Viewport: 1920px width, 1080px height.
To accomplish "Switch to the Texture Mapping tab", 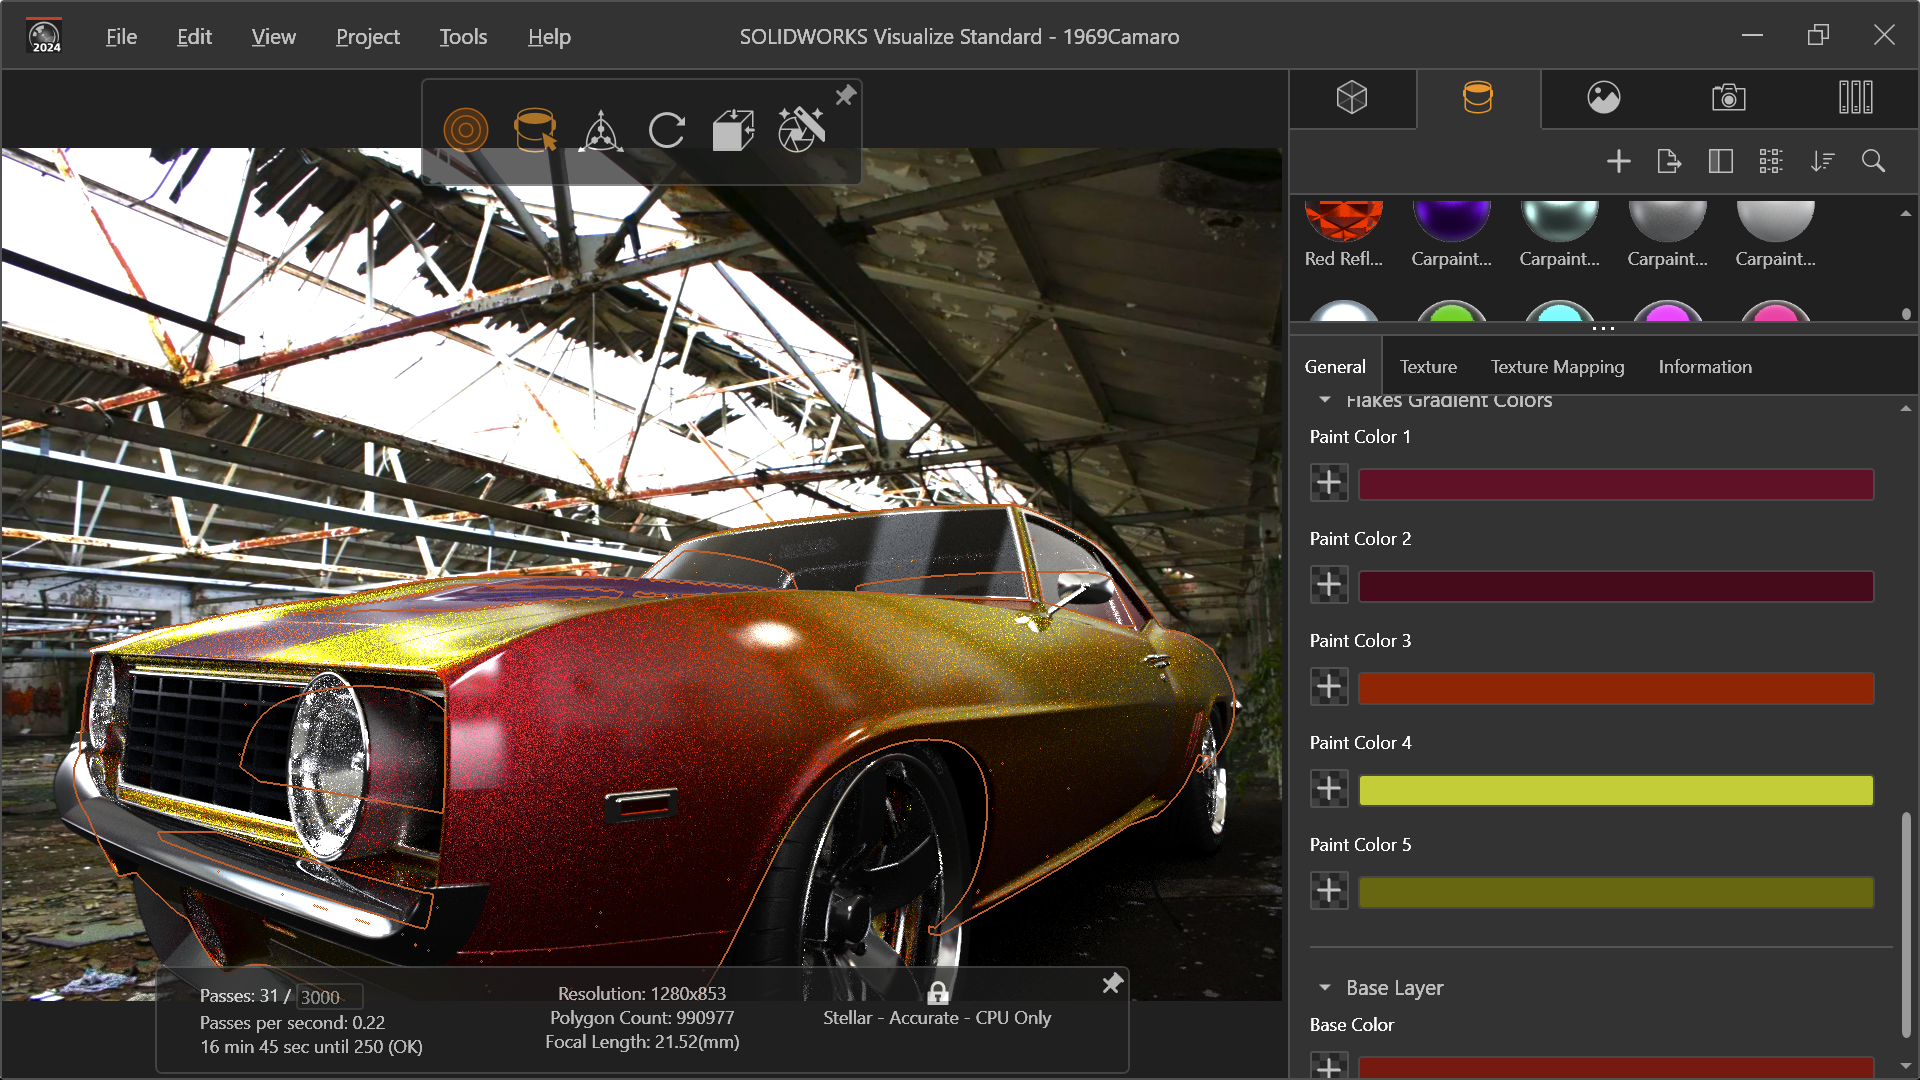I will click(1557, 367).
